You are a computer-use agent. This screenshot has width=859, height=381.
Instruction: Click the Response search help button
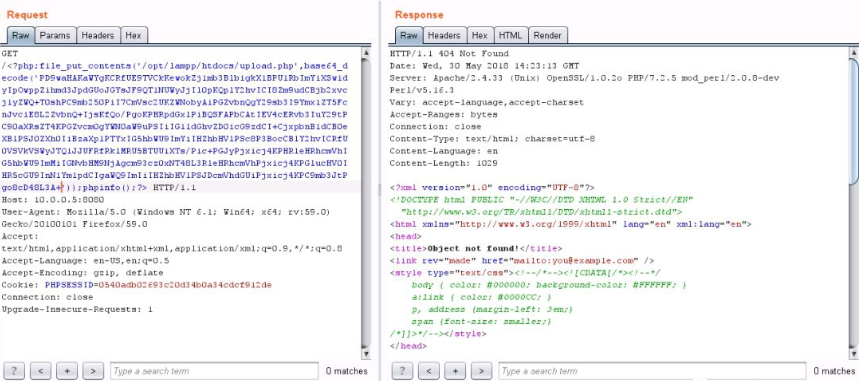tap(402, 371)
